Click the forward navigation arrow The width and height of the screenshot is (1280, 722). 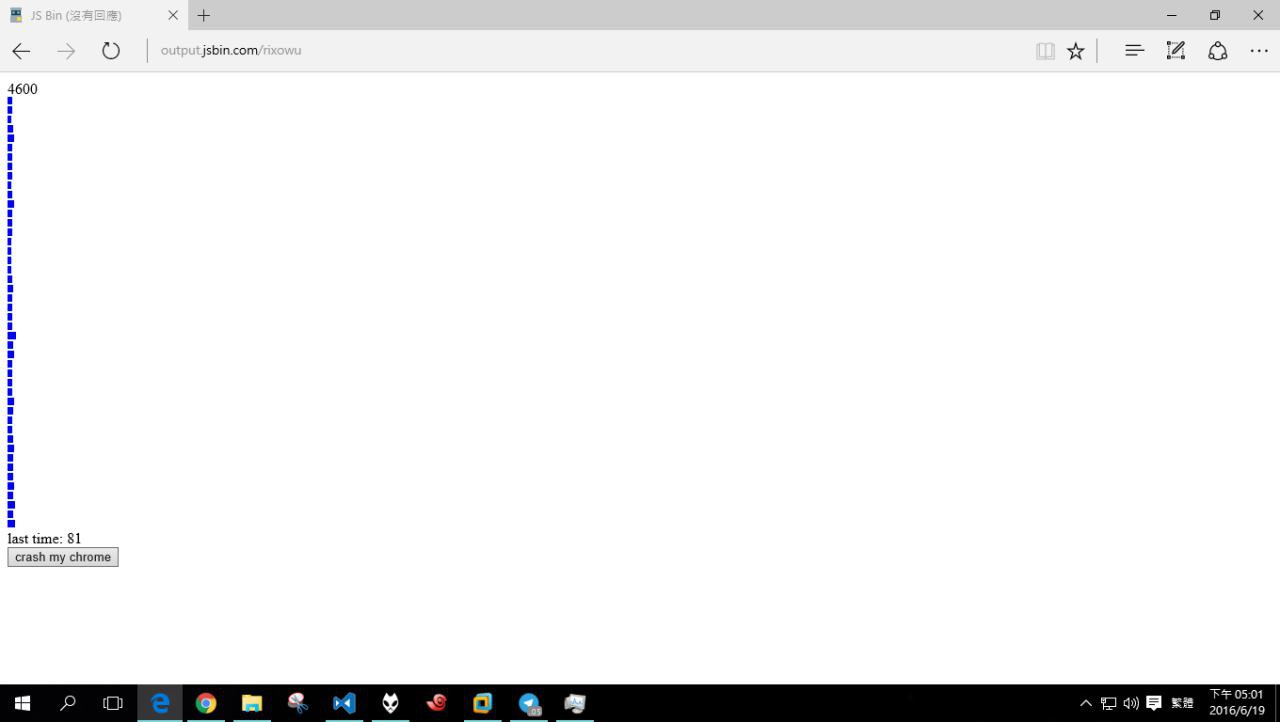coord(66,51)
